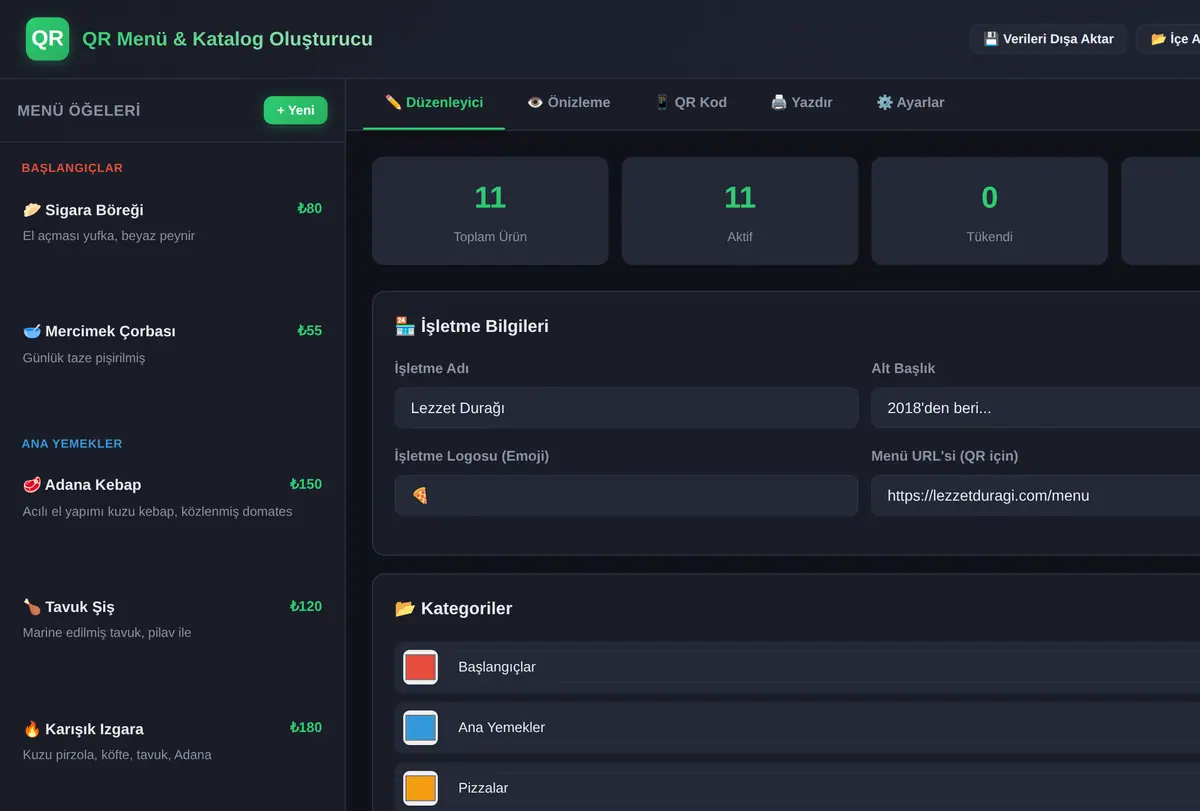Select the Adana Kebap menu item name
Image resolution: width=1200 pixels, height=811 pixels.
93,485
